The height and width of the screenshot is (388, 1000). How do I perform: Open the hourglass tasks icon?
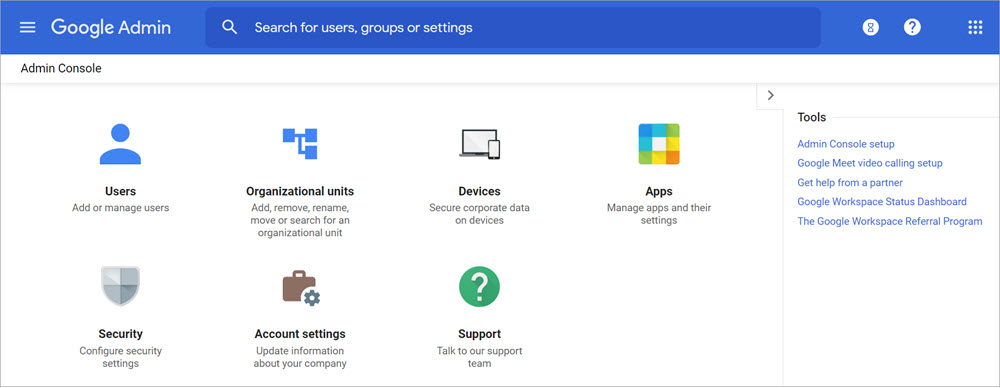(x=871, y=27)
